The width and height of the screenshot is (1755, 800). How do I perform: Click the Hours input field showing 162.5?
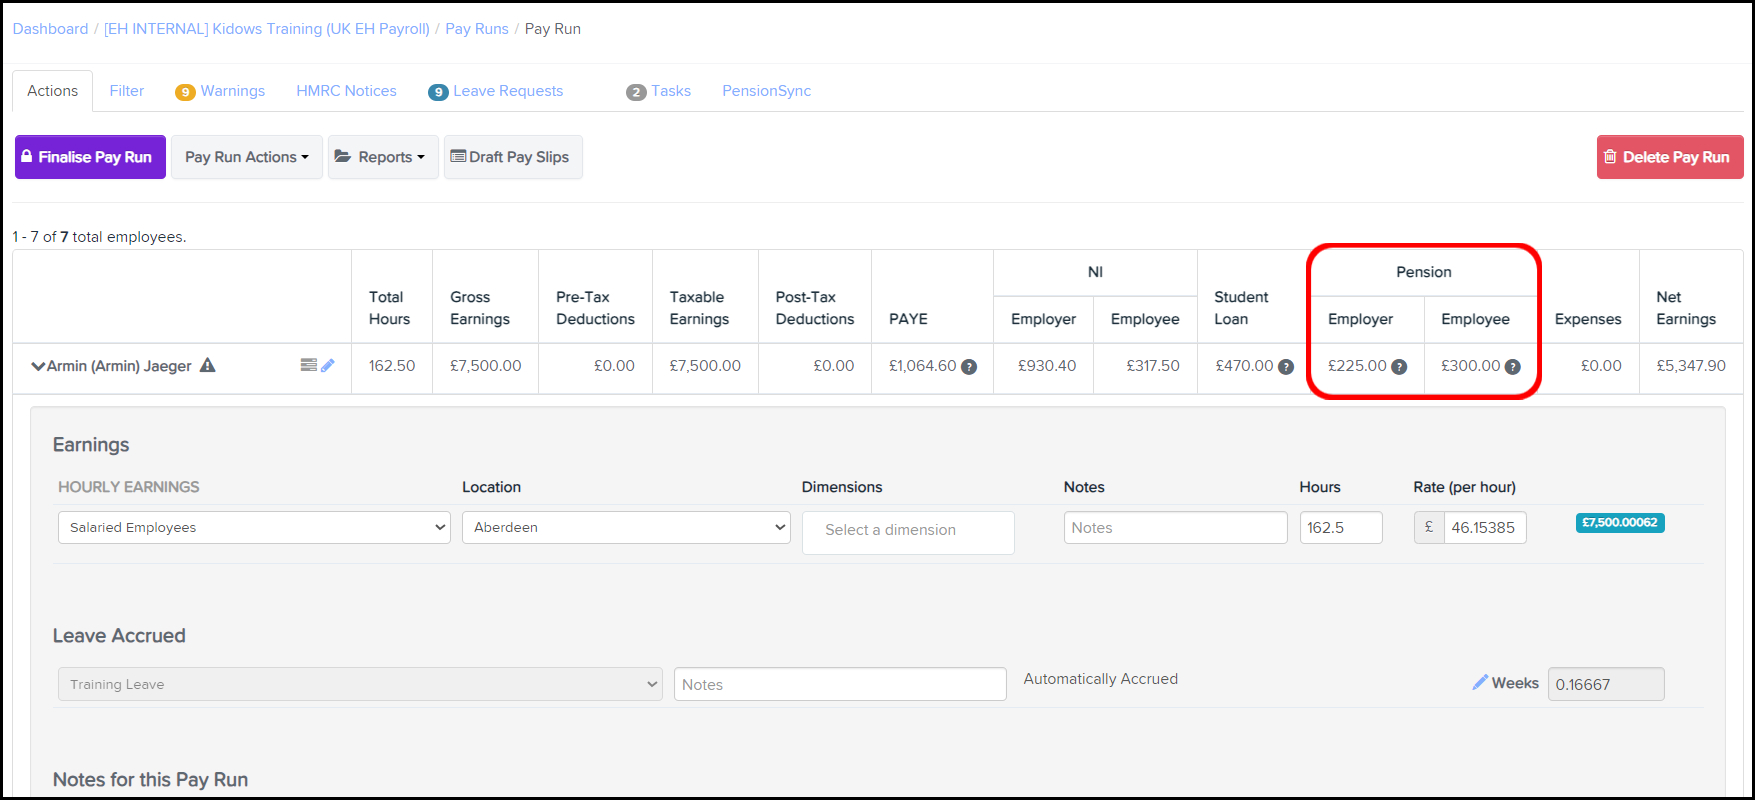pos(1340,527)
